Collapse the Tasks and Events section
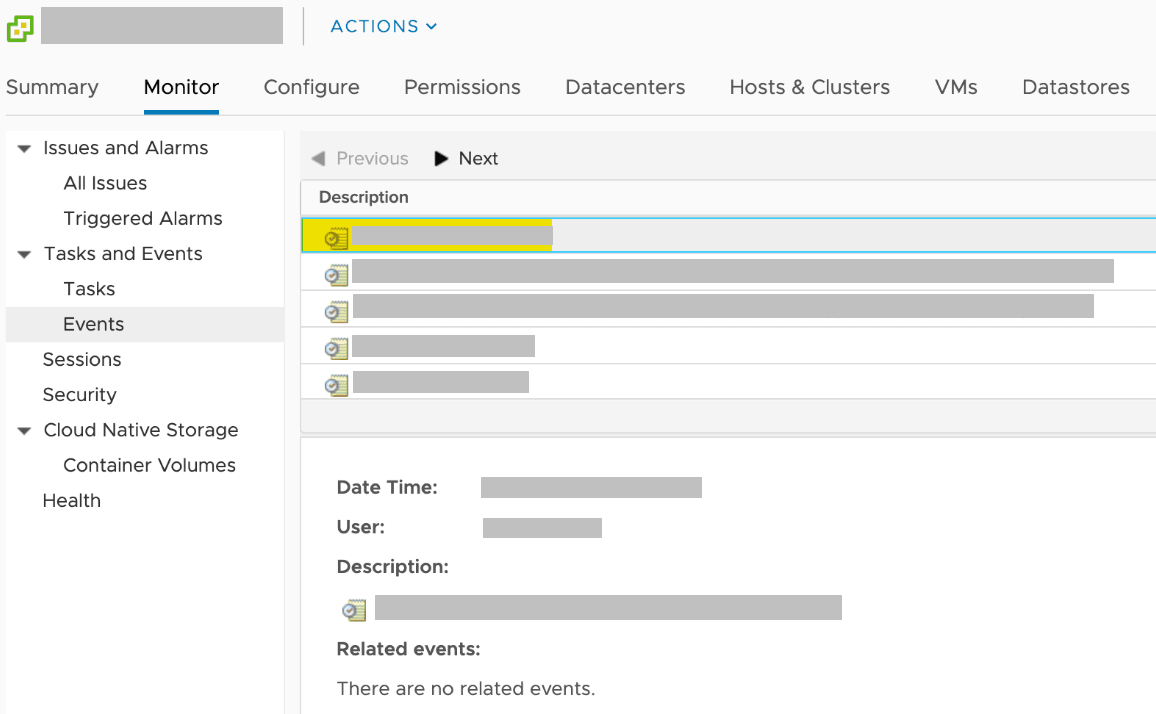This screenshot has height=714, width=1156. (25, 255)
